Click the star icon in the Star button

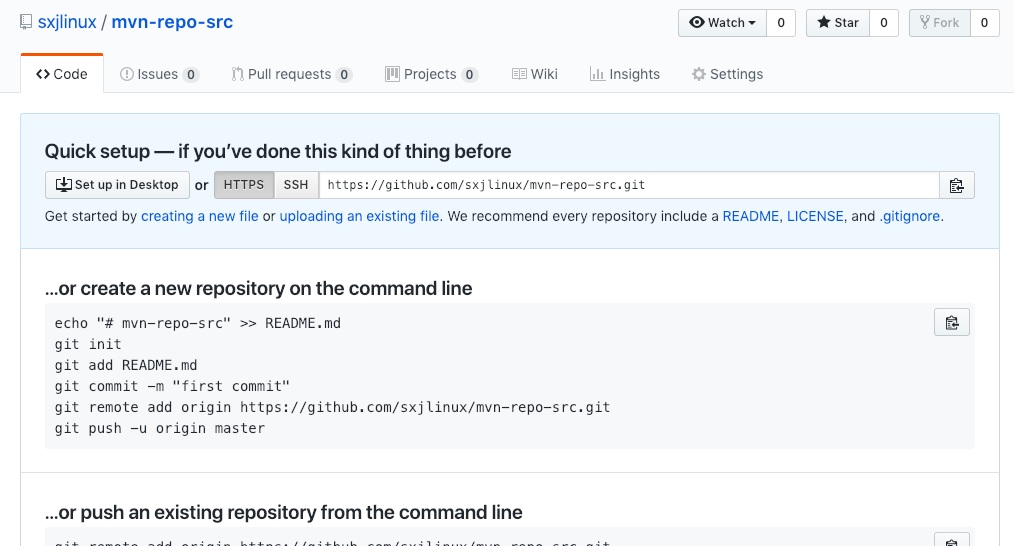823,22
